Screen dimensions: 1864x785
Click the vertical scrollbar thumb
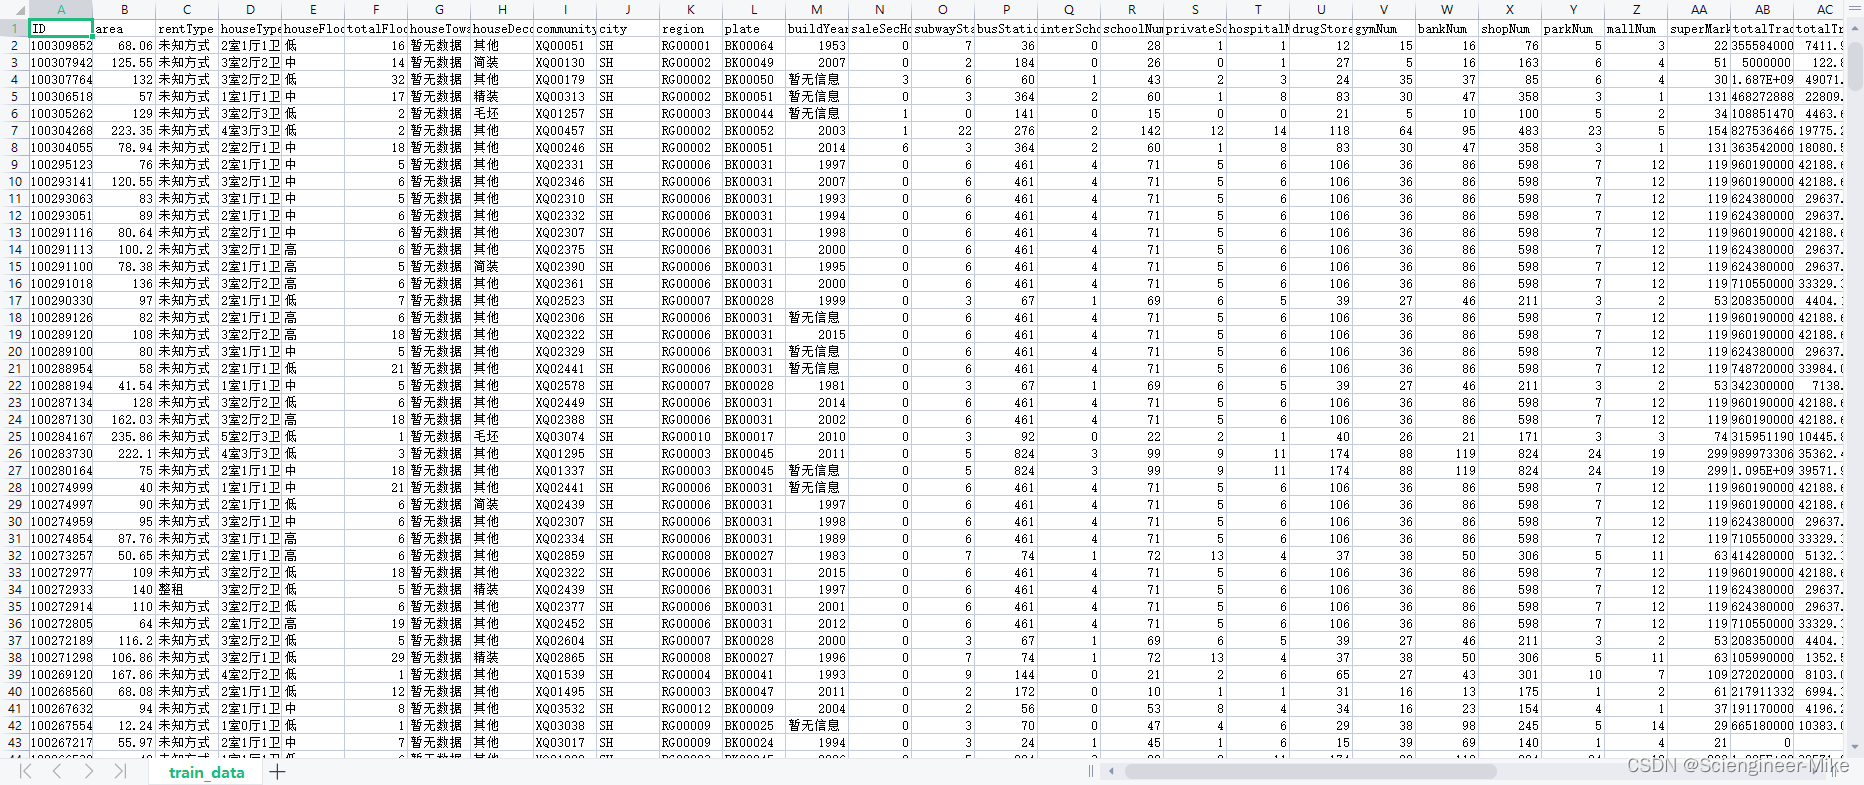click(x=1855, y=68)
